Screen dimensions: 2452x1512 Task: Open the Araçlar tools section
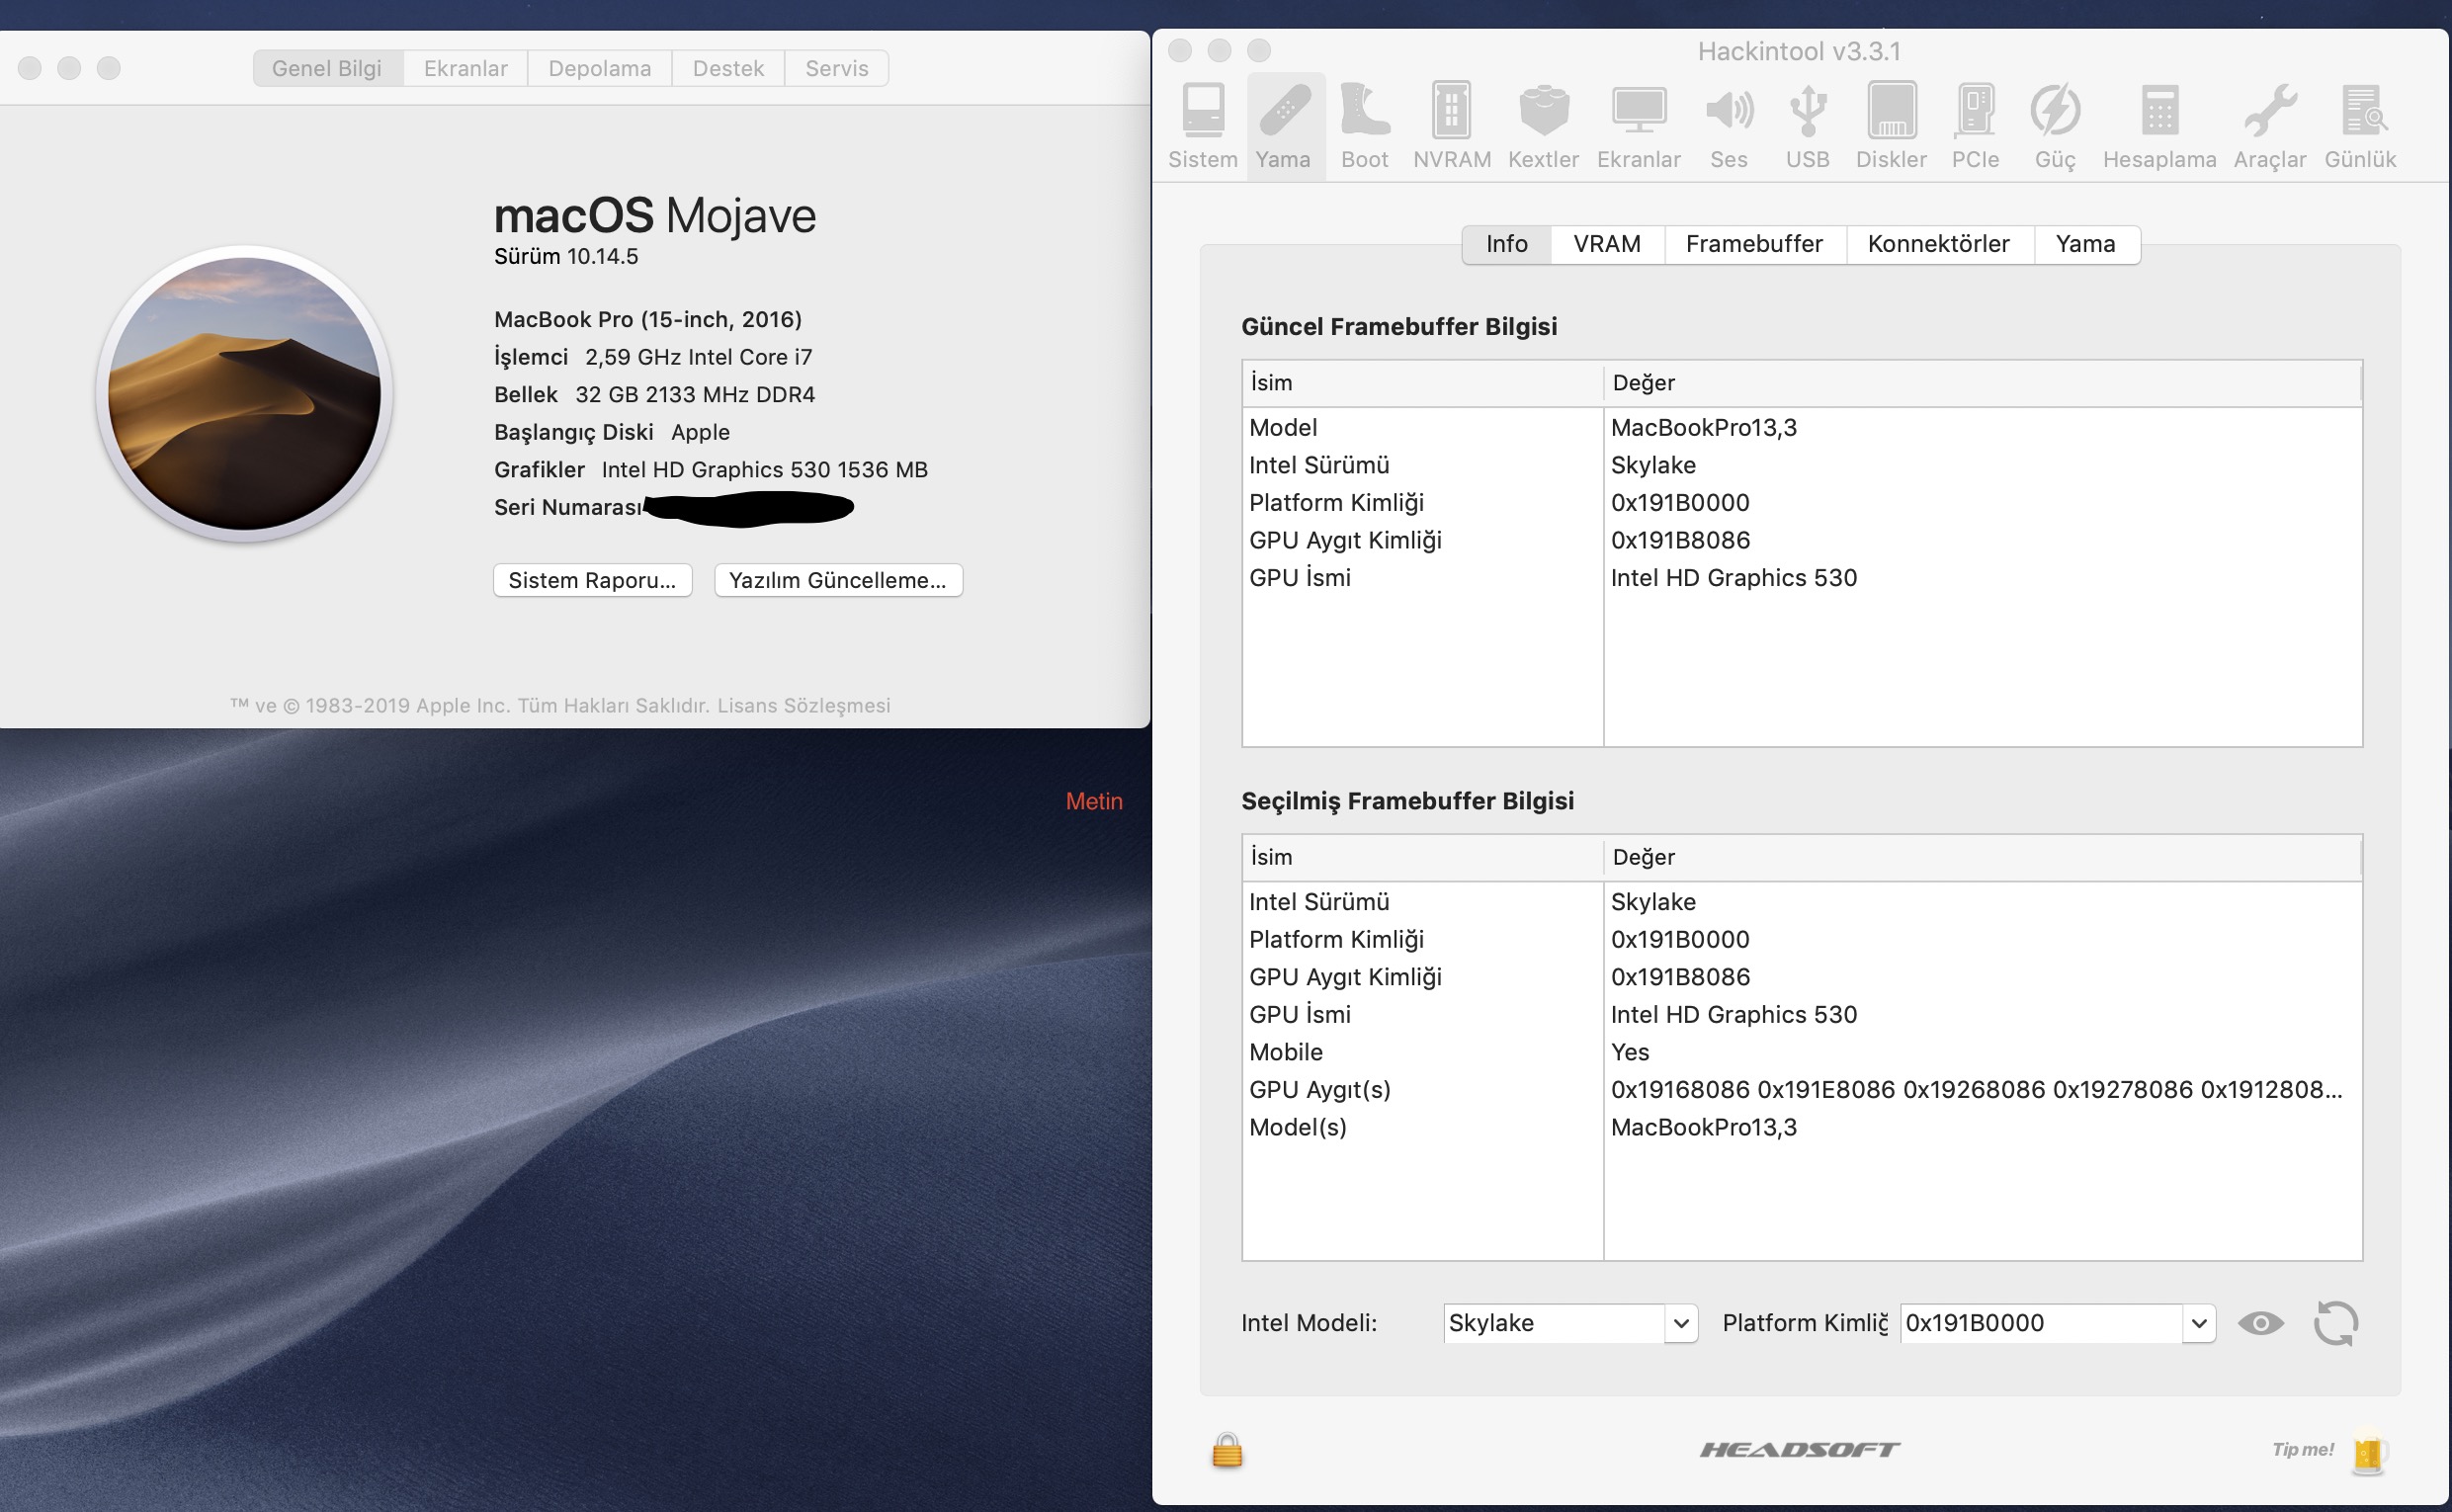click(2269, 125)
